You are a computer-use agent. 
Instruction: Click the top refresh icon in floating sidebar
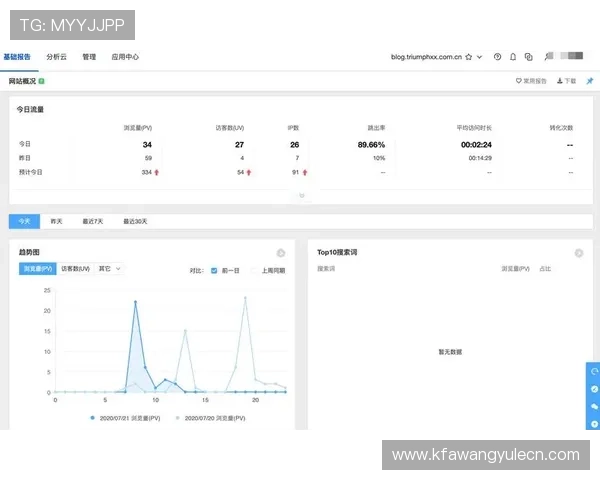(x=594, y=371)
